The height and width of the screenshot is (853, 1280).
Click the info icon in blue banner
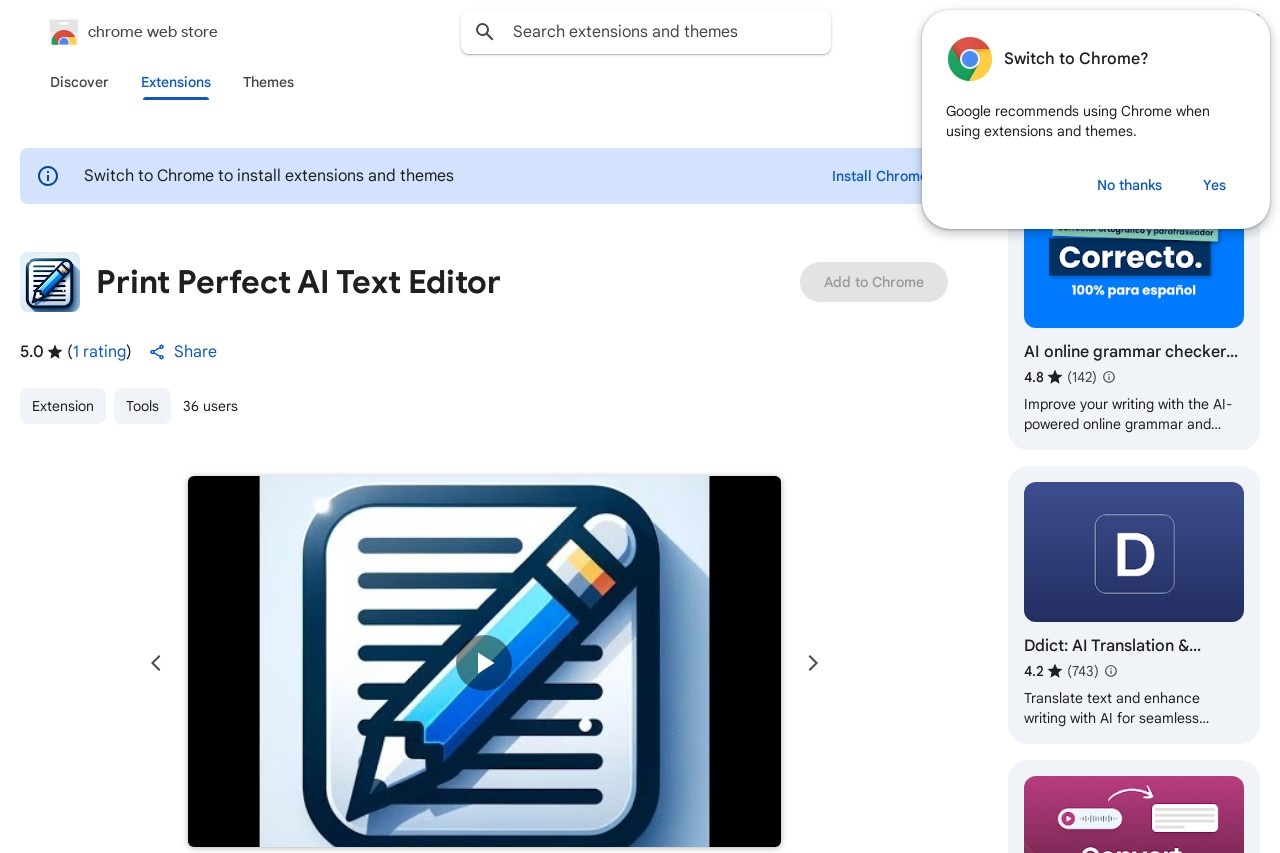coord(48,176)
